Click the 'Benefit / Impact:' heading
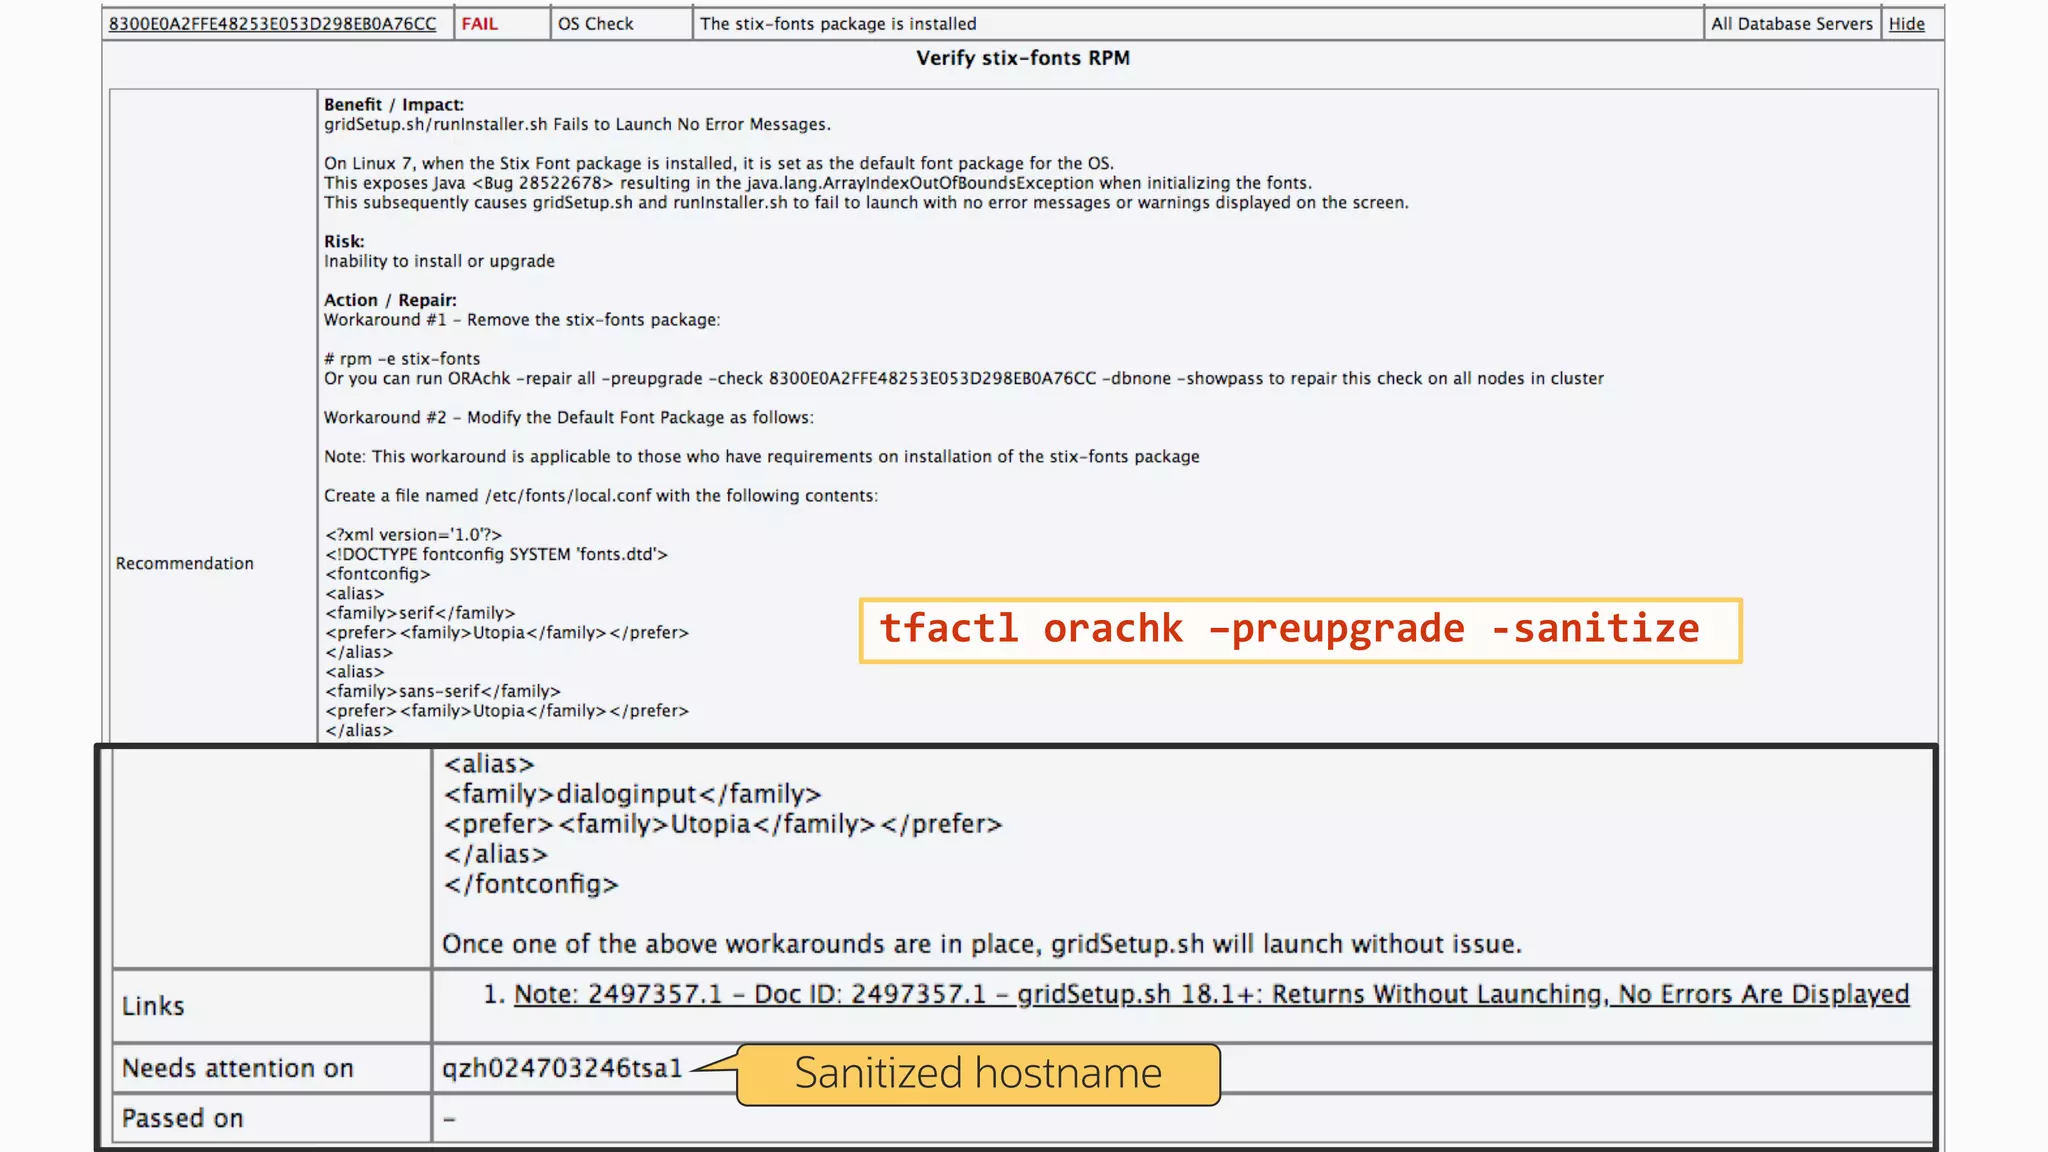The width and height of the screenshot is (2048, 1152). tap(394, 104)
